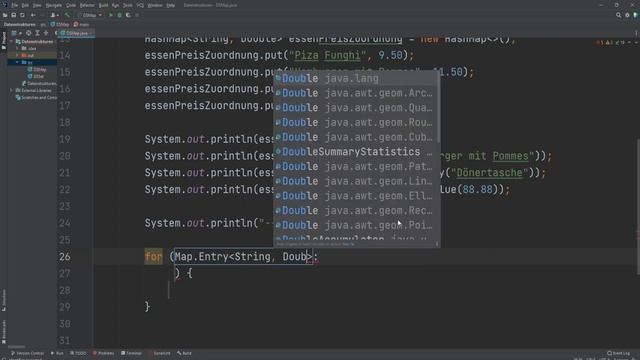This screenshot has width=640, height=360.
Task: Click the IDE settings gear icon
Action: click(627, 15)
